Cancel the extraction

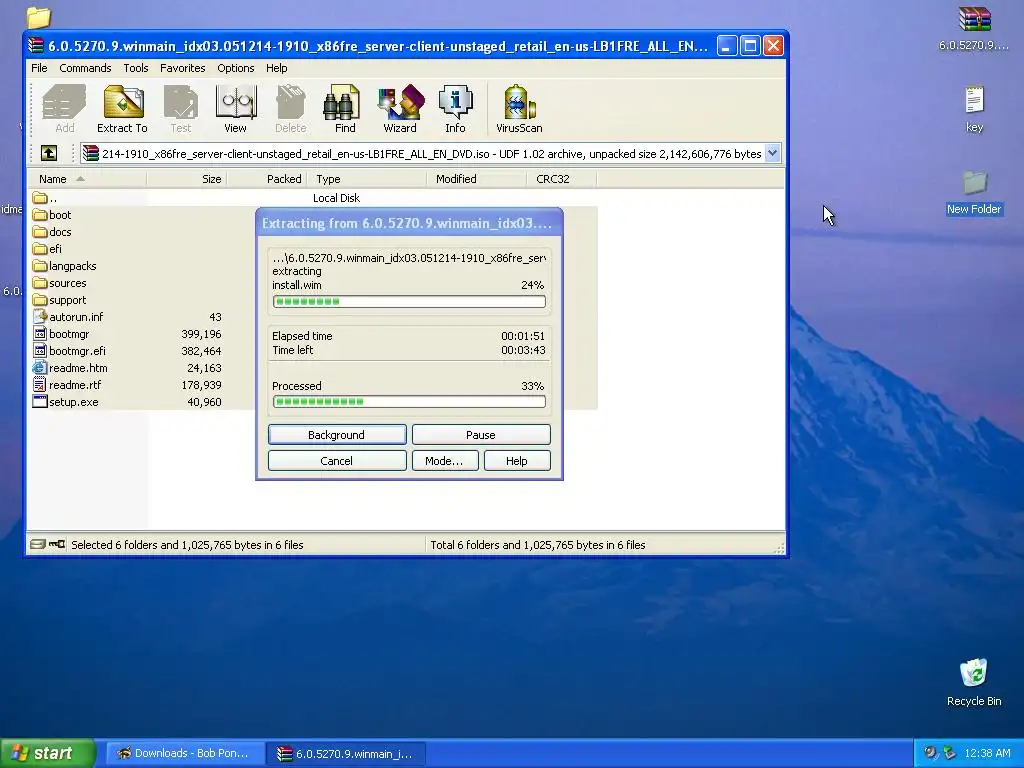pyautogui.click(x=337, y=461)
